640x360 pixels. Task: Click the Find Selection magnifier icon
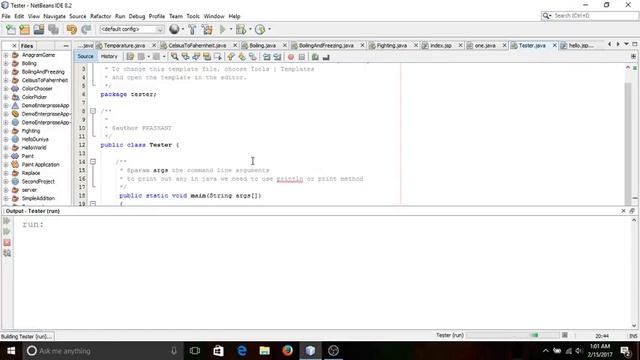(175, 57)
